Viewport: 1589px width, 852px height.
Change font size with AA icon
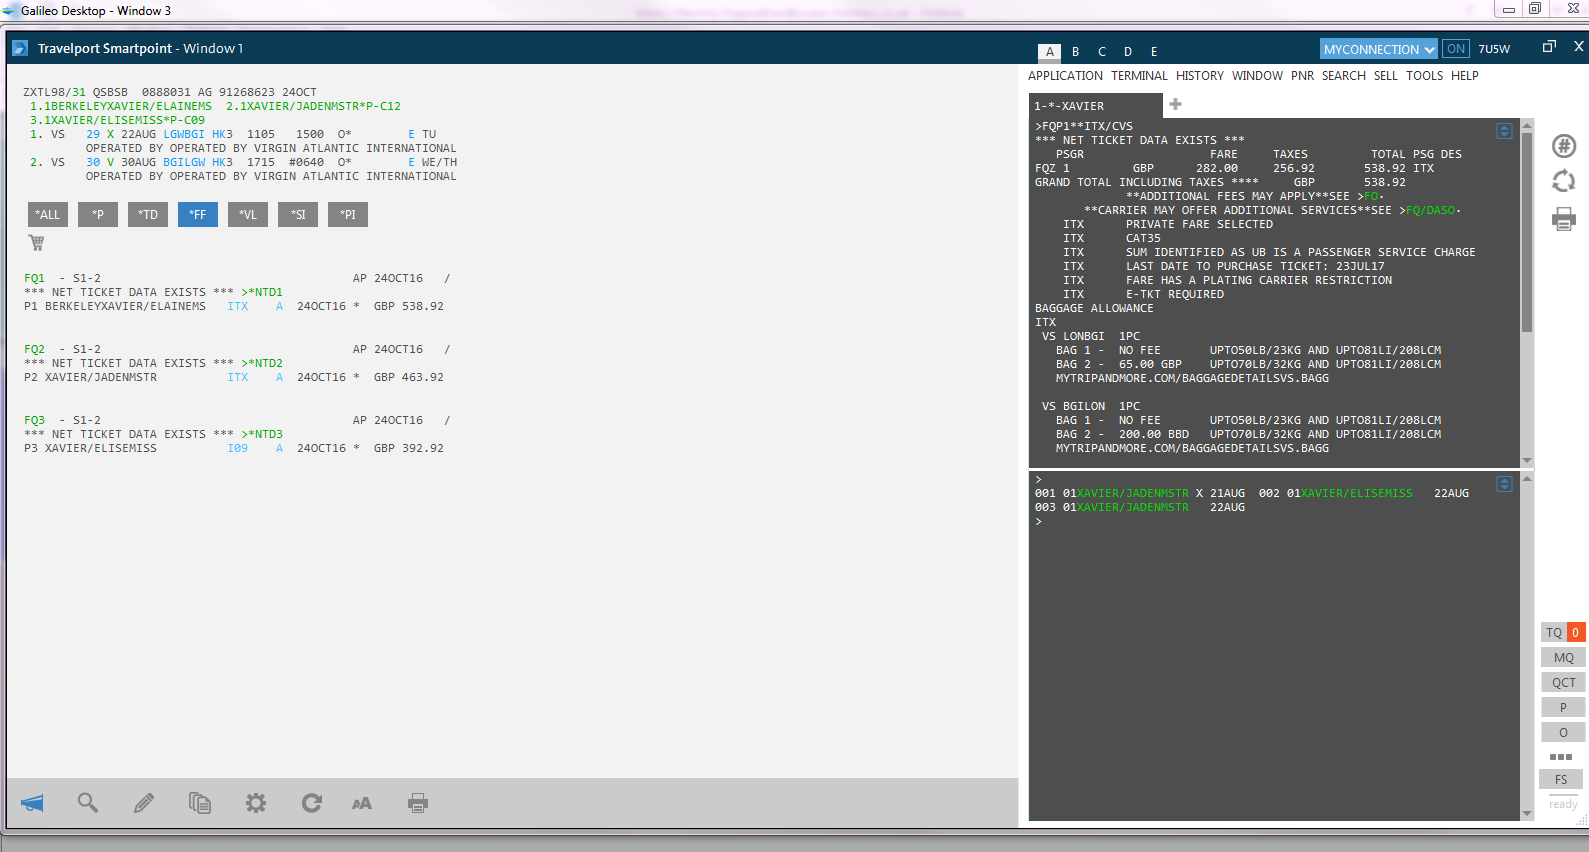[x=362, y=803]
